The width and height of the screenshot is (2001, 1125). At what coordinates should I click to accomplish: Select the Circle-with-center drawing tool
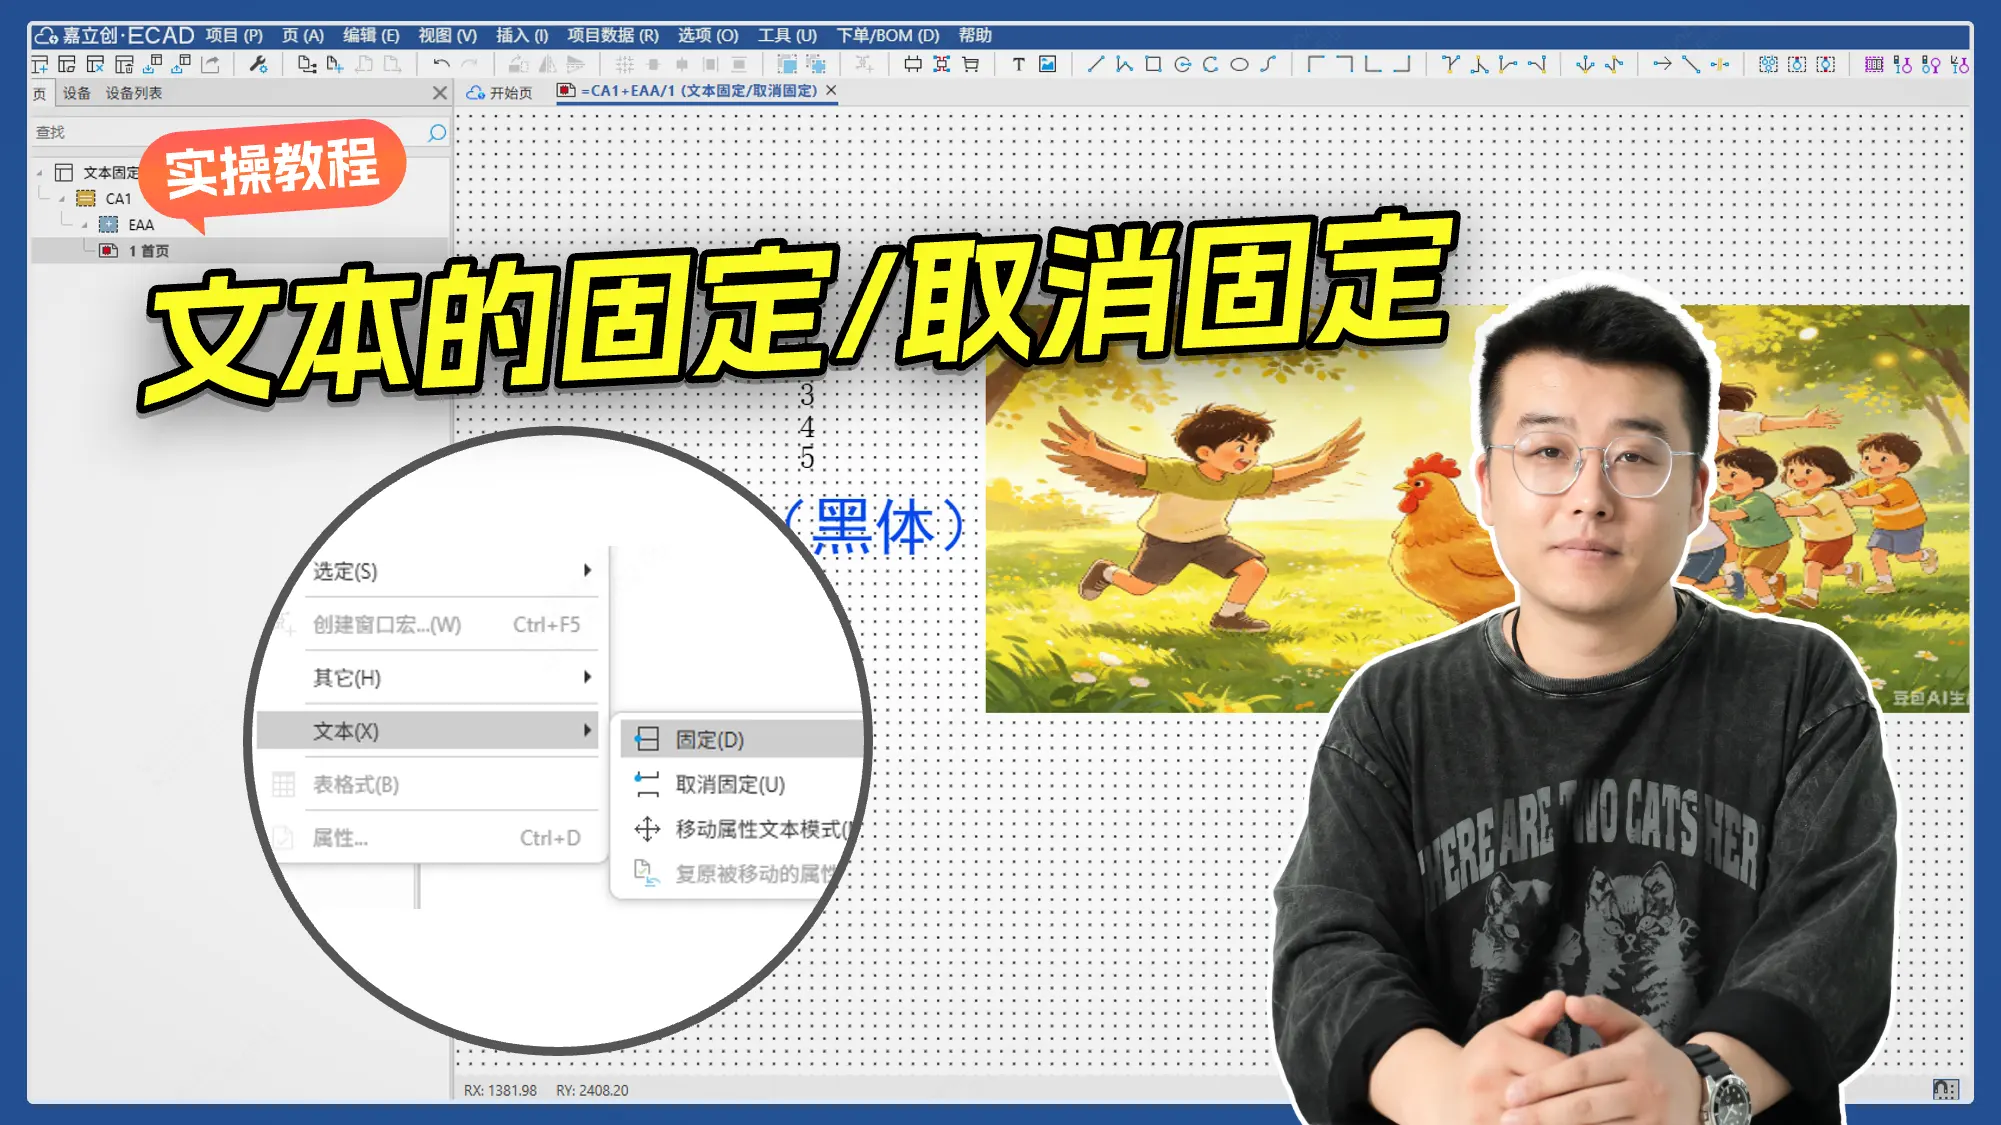coord(1182,65)
